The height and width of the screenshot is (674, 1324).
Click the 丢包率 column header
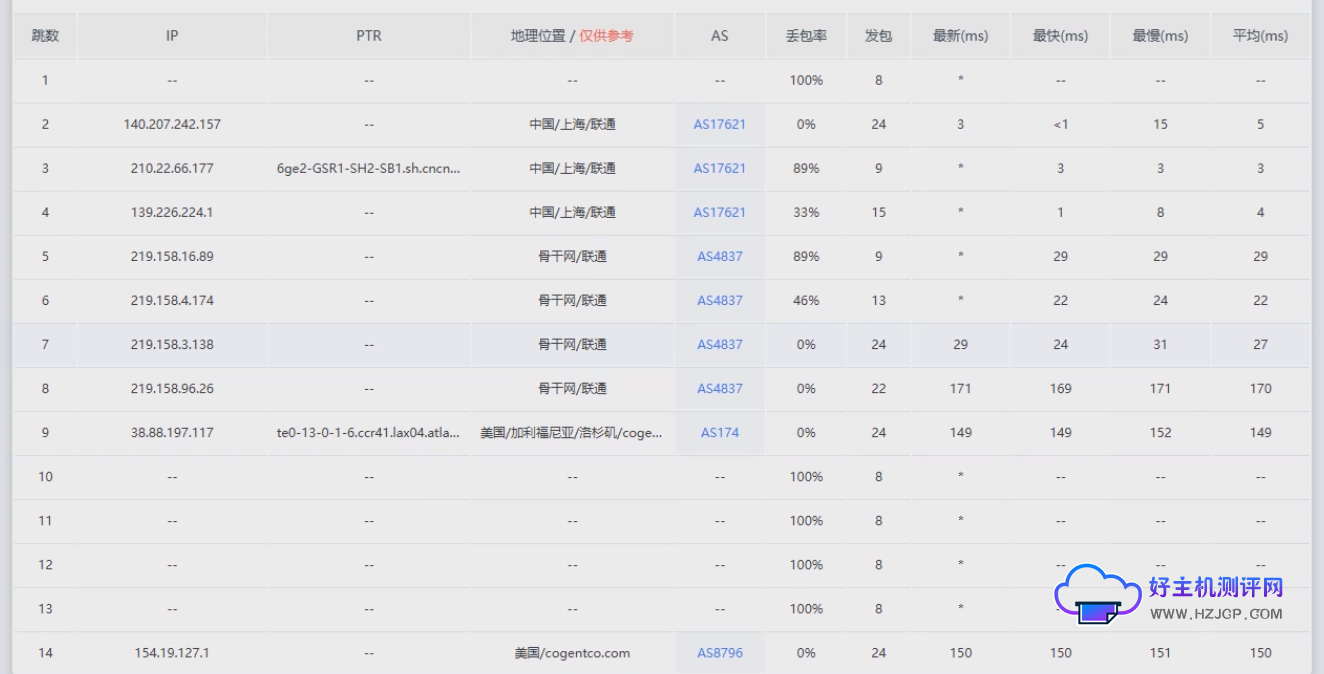click(806, 35)
